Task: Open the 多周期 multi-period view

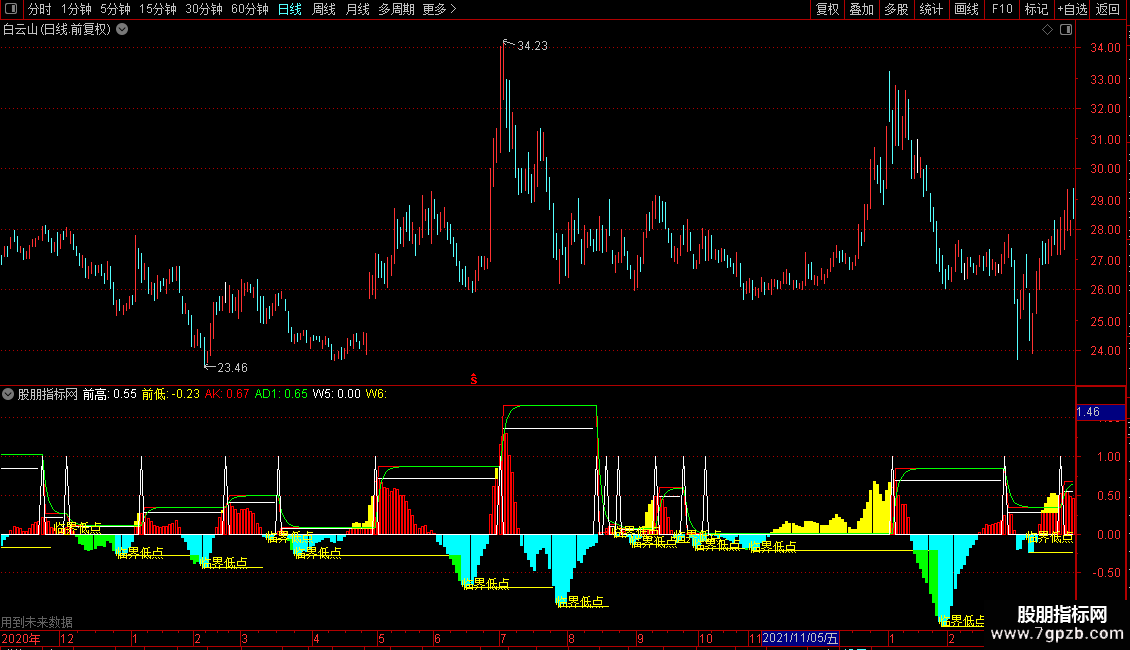Action: click(396, 9)
